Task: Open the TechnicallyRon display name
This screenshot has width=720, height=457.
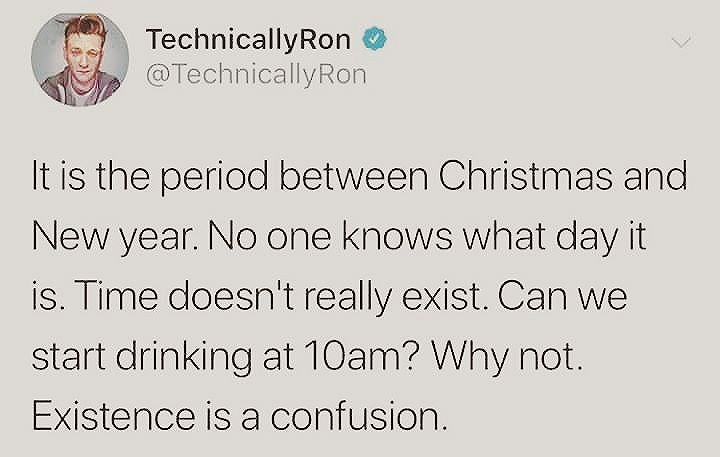Action: tap(248, 40)
